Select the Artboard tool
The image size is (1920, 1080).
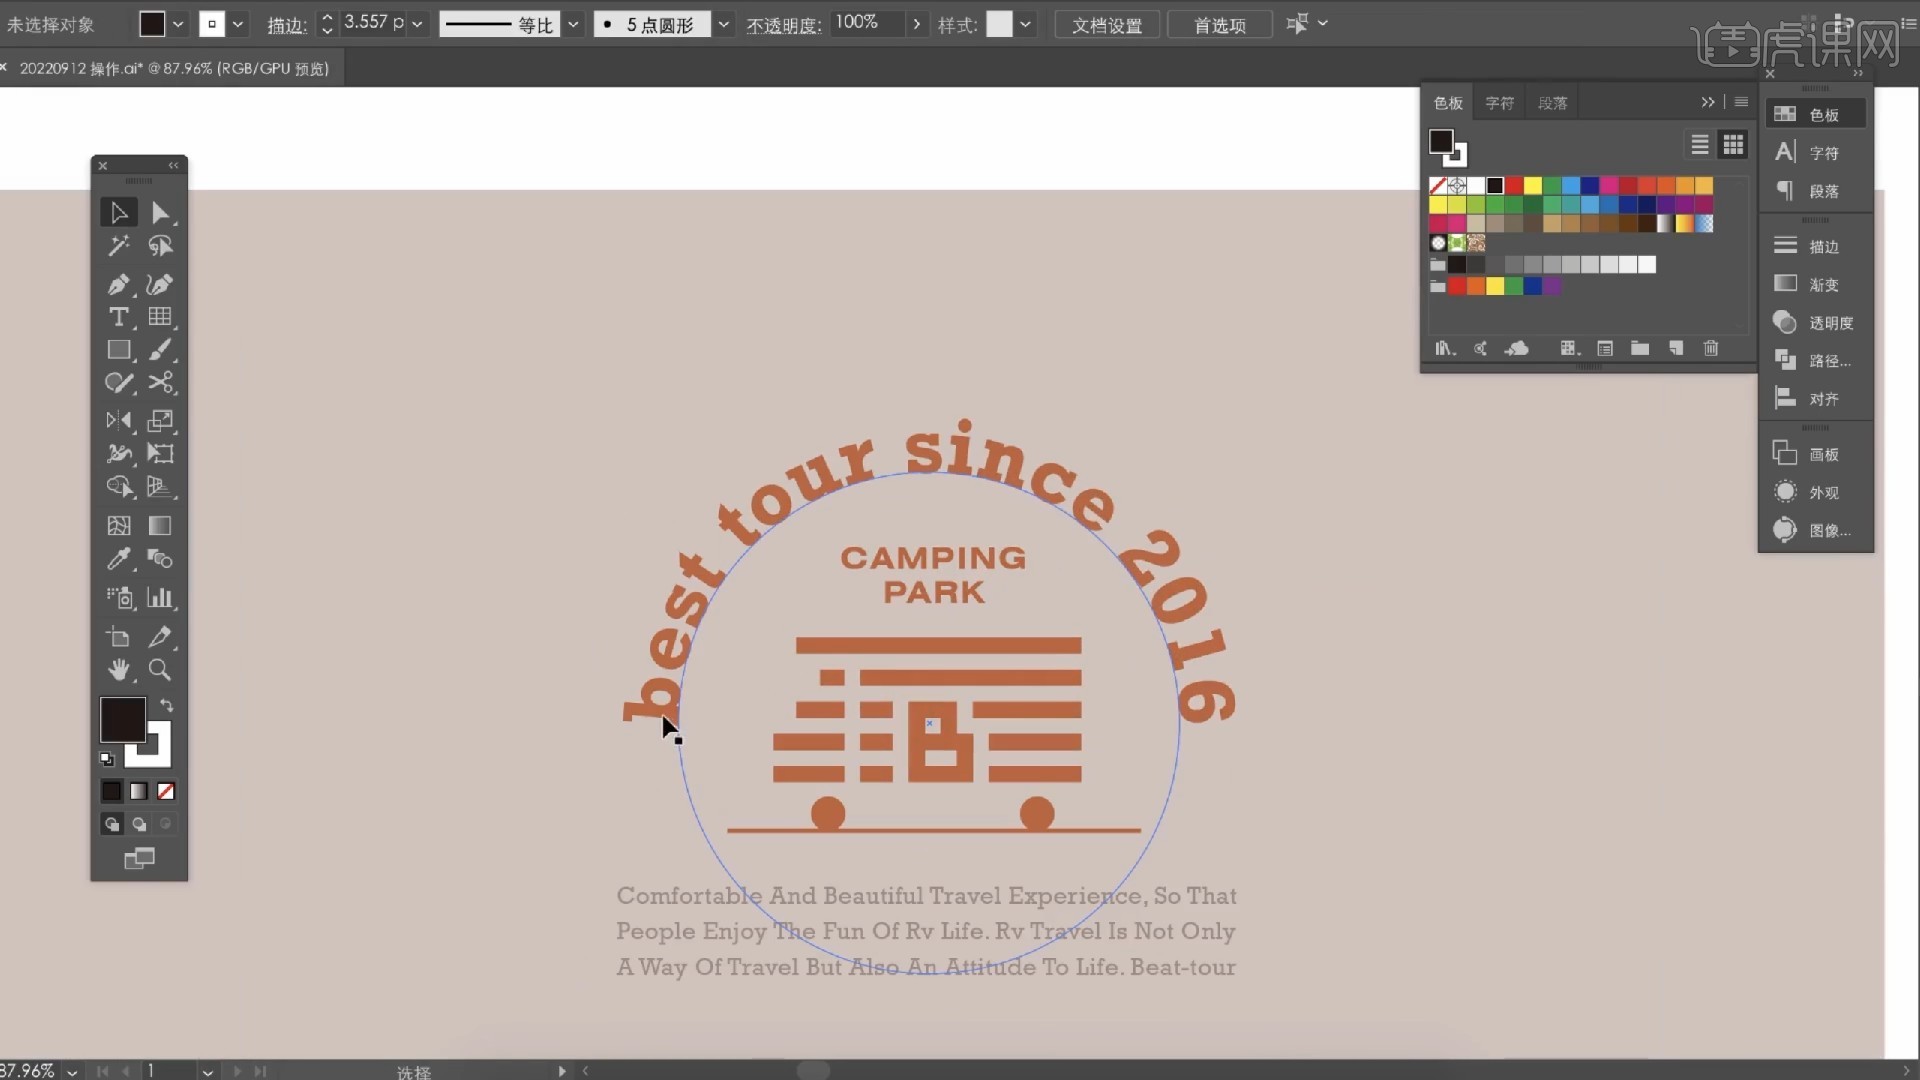119,637
